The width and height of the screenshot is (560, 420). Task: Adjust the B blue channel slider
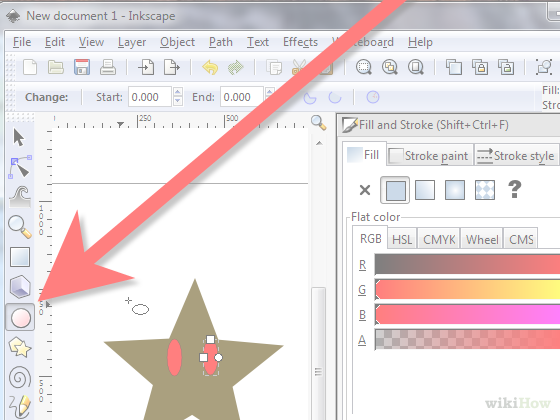[467, 314]
